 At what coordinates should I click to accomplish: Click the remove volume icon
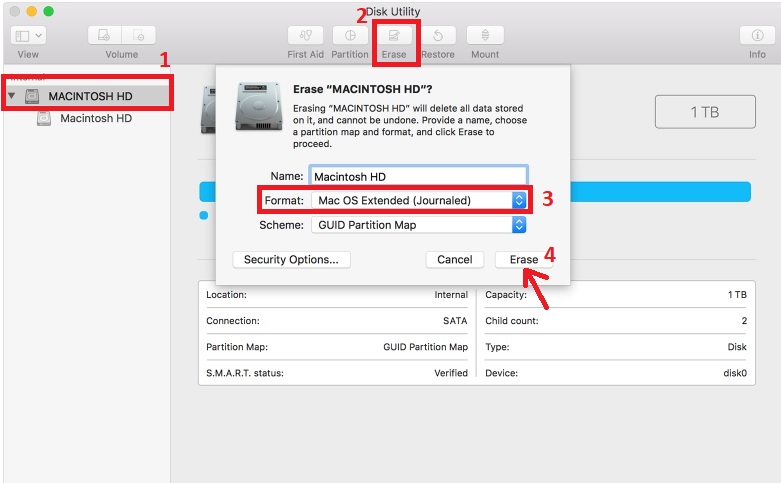[140, 35]
